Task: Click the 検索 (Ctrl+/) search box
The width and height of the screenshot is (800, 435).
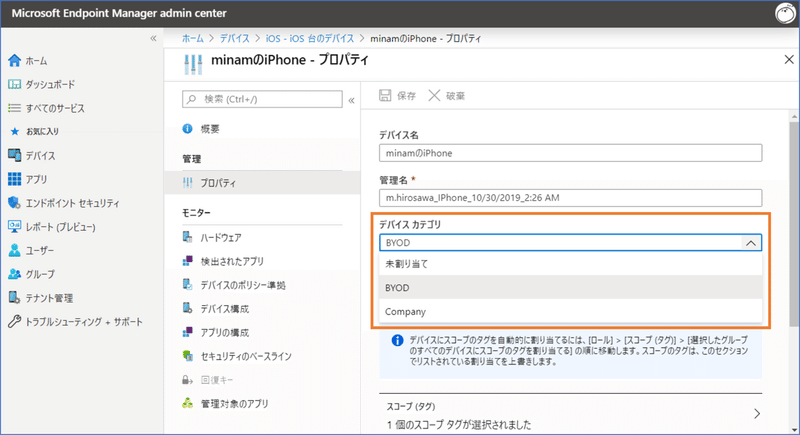Action: pyautogui.click(x=262, y=99)
